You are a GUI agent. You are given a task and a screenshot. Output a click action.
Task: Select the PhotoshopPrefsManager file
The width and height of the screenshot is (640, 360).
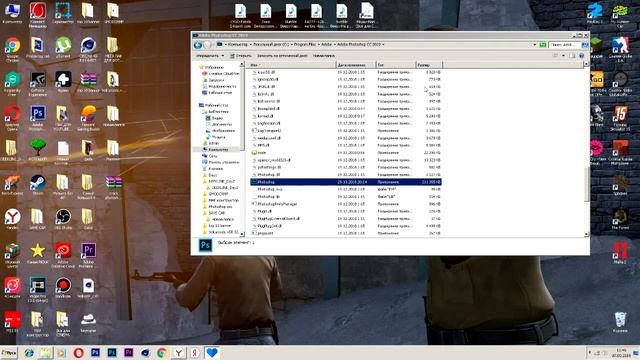[345, 204]
